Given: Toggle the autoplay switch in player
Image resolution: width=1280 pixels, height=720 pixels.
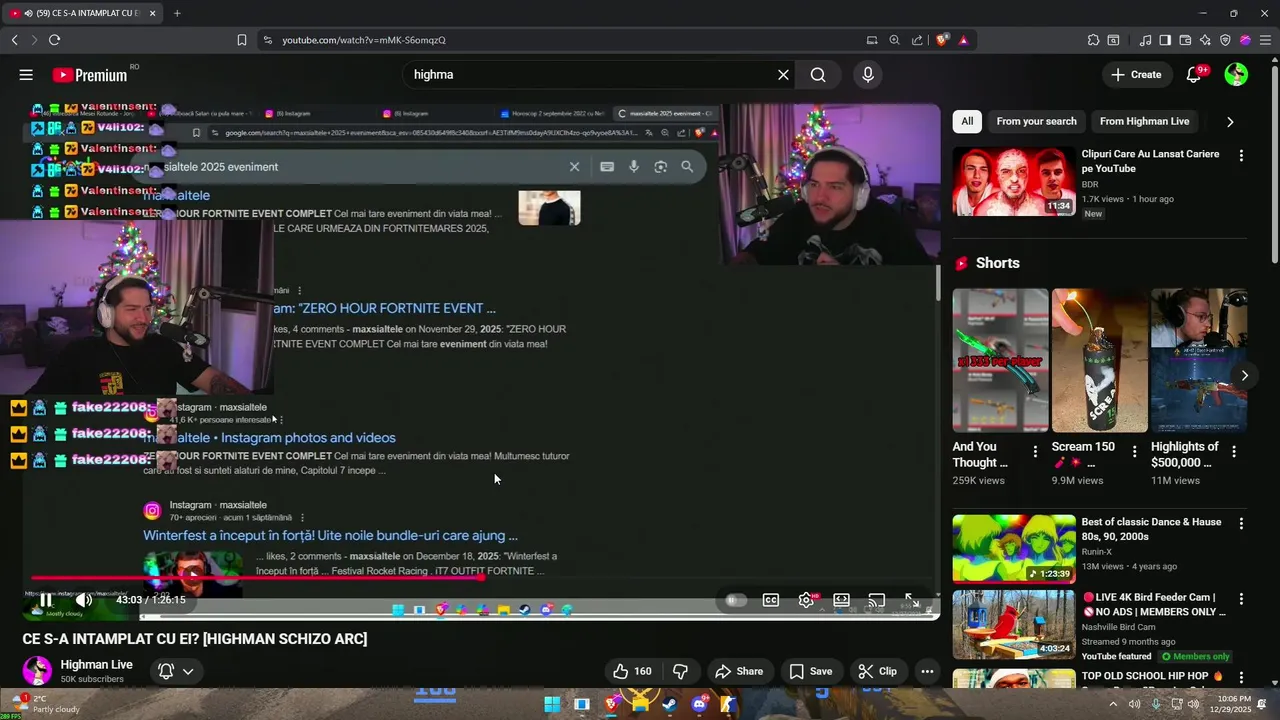Looking at the screenshot, I should (x=736, y=600).
